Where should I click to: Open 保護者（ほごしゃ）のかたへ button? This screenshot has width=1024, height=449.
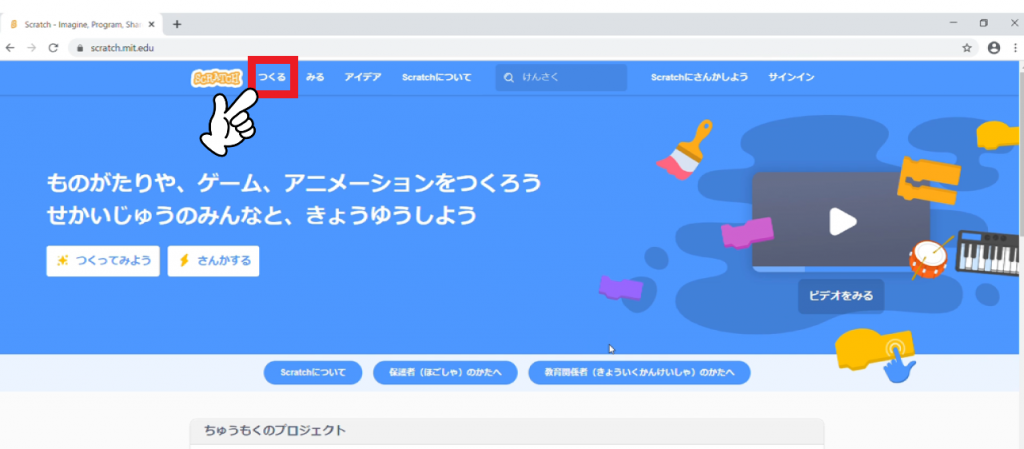click(445, 373)
